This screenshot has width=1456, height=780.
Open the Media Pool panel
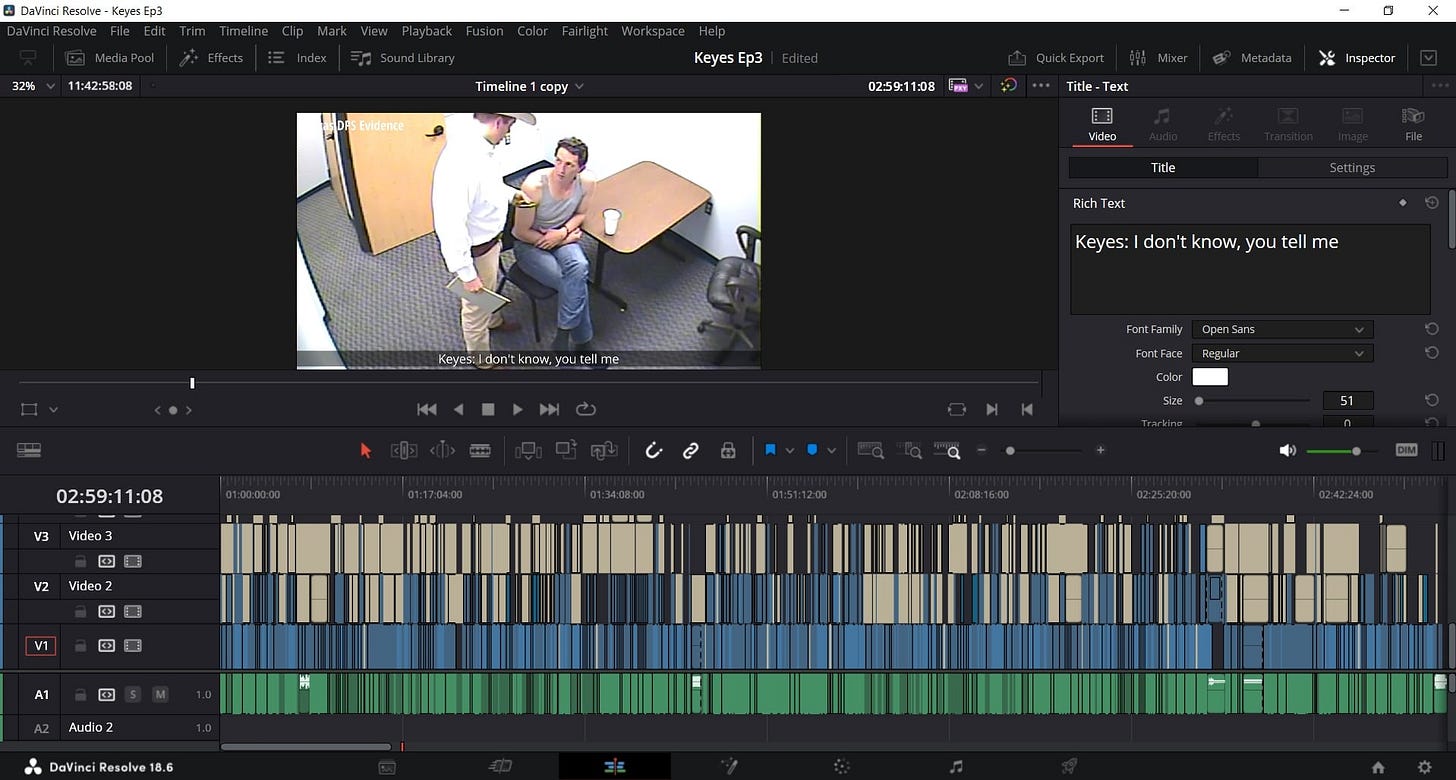[x=110, y=58]
